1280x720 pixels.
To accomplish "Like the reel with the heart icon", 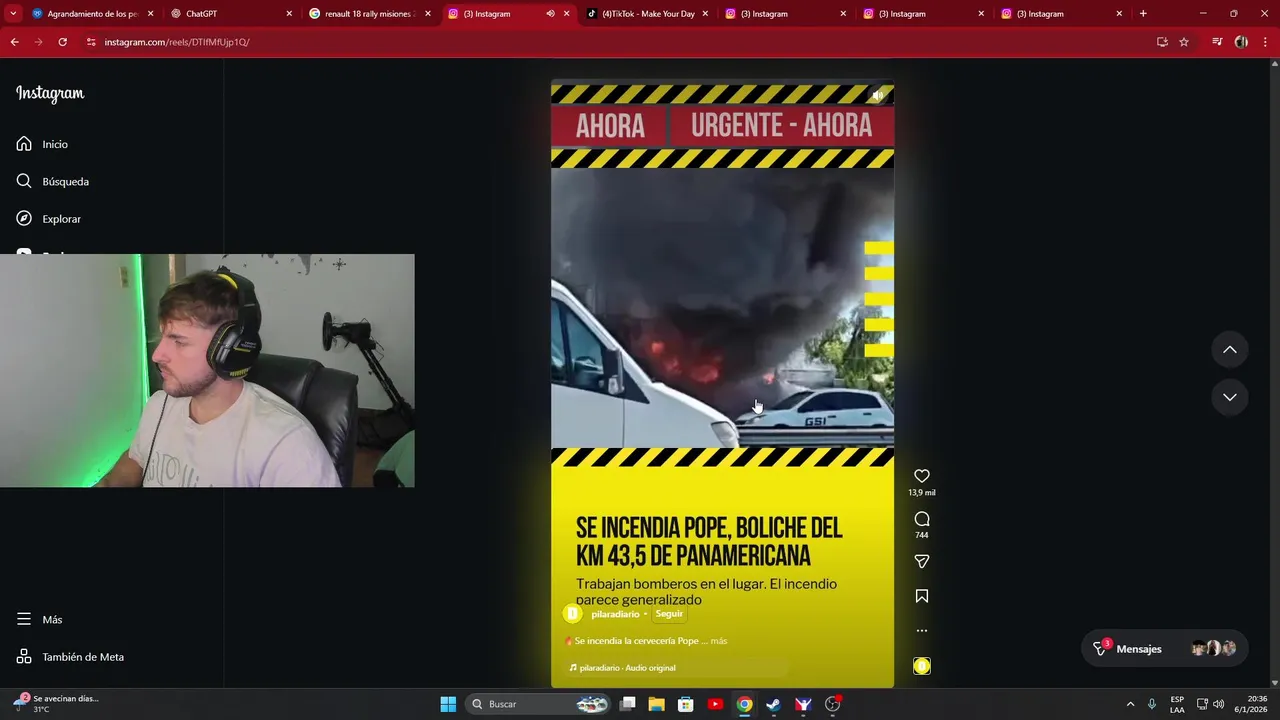I will click(x=922, y=476).
